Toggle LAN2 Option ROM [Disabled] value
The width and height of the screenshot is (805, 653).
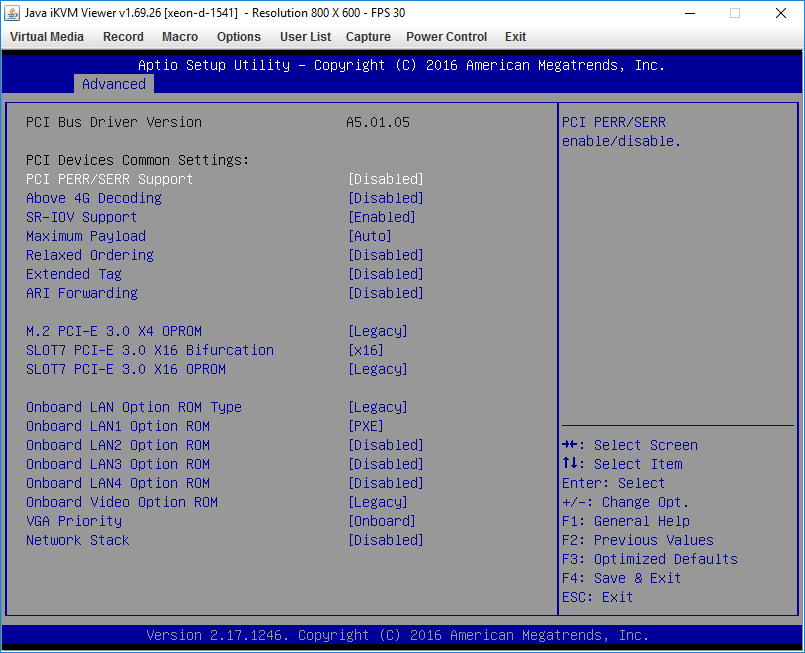[x=386, y=445]
